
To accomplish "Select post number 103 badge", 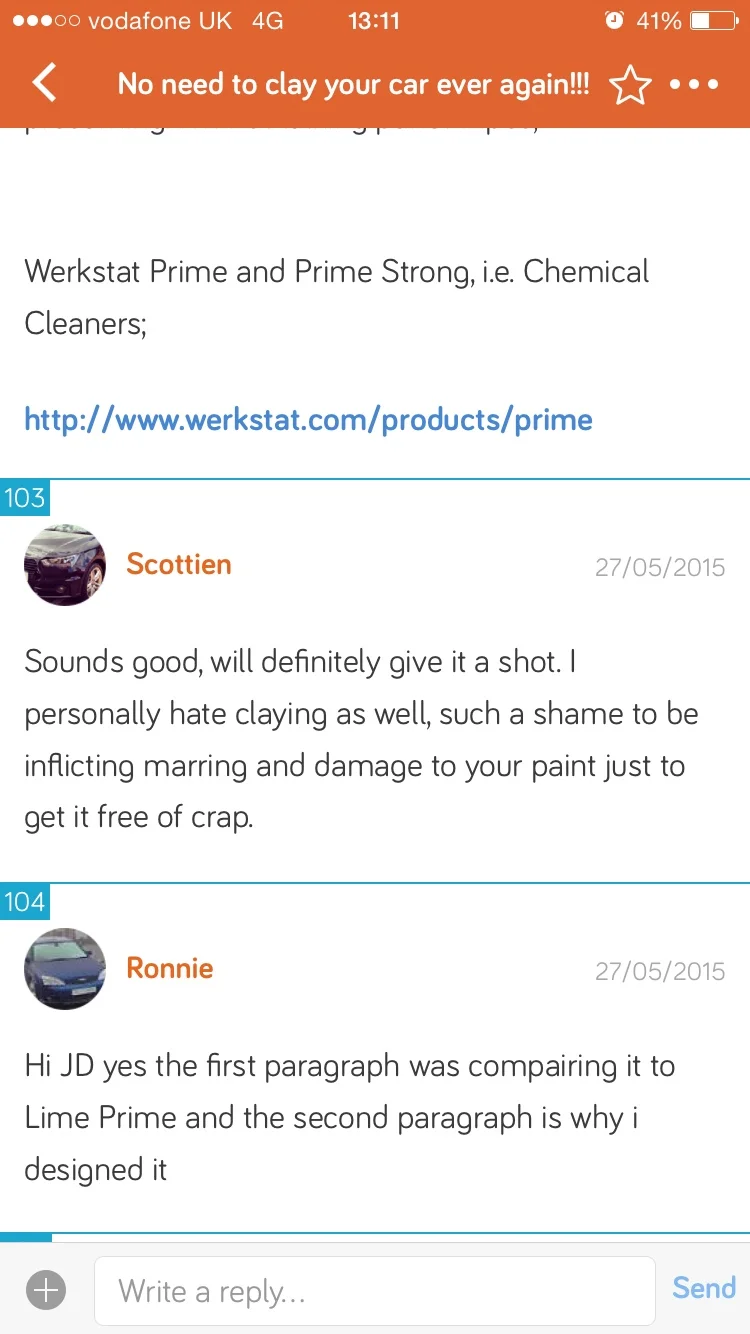I will point(24,497).
